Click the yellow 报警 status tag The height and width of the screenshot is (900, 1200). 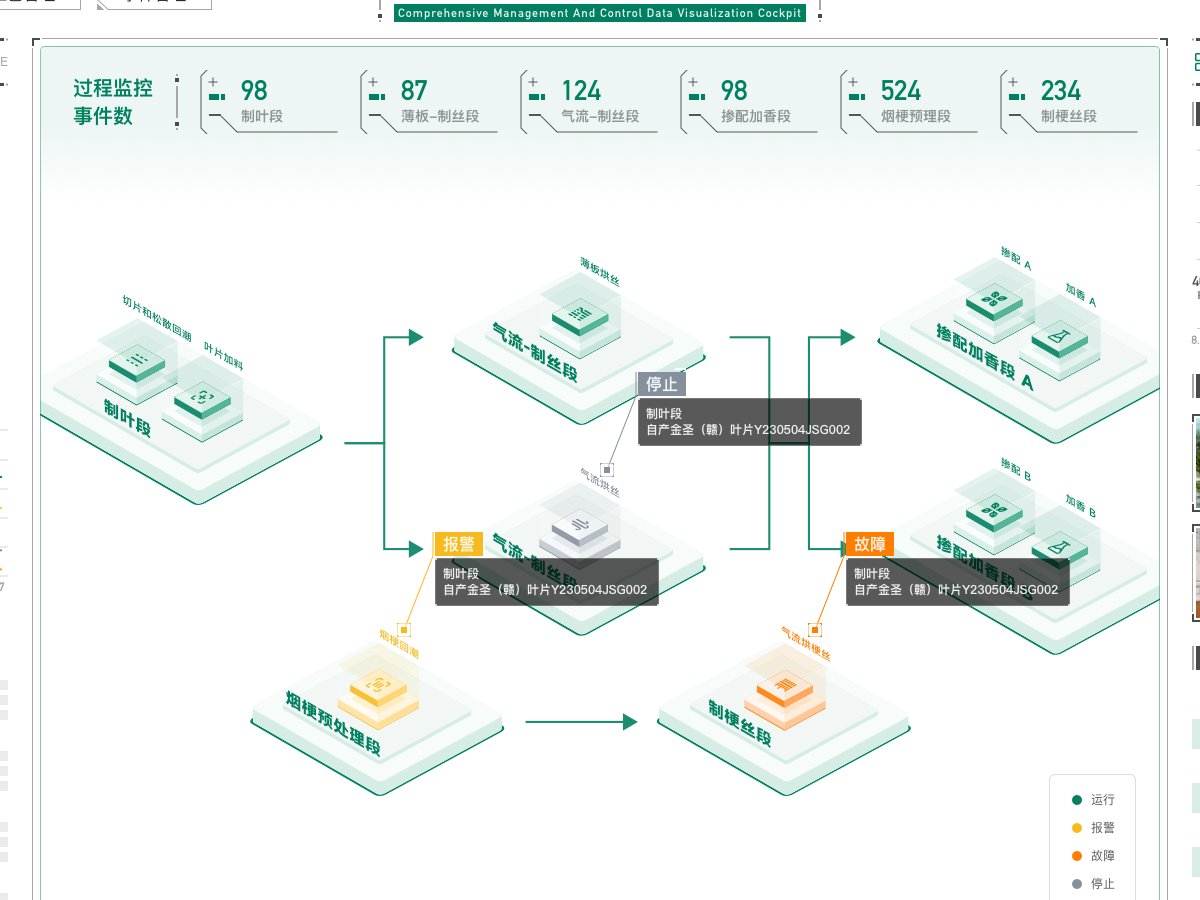click(x=458, y=544)
